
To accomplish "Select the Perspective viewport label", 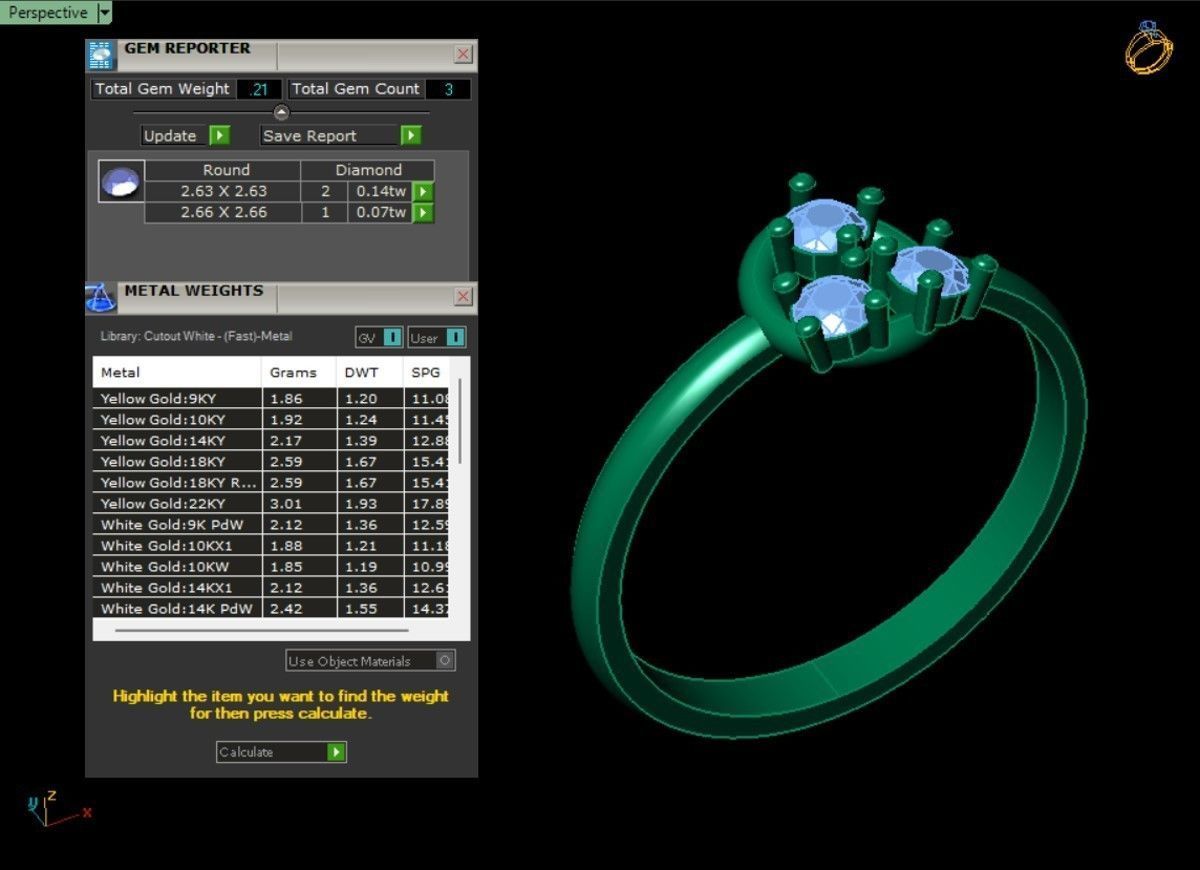I will (47, 13).
